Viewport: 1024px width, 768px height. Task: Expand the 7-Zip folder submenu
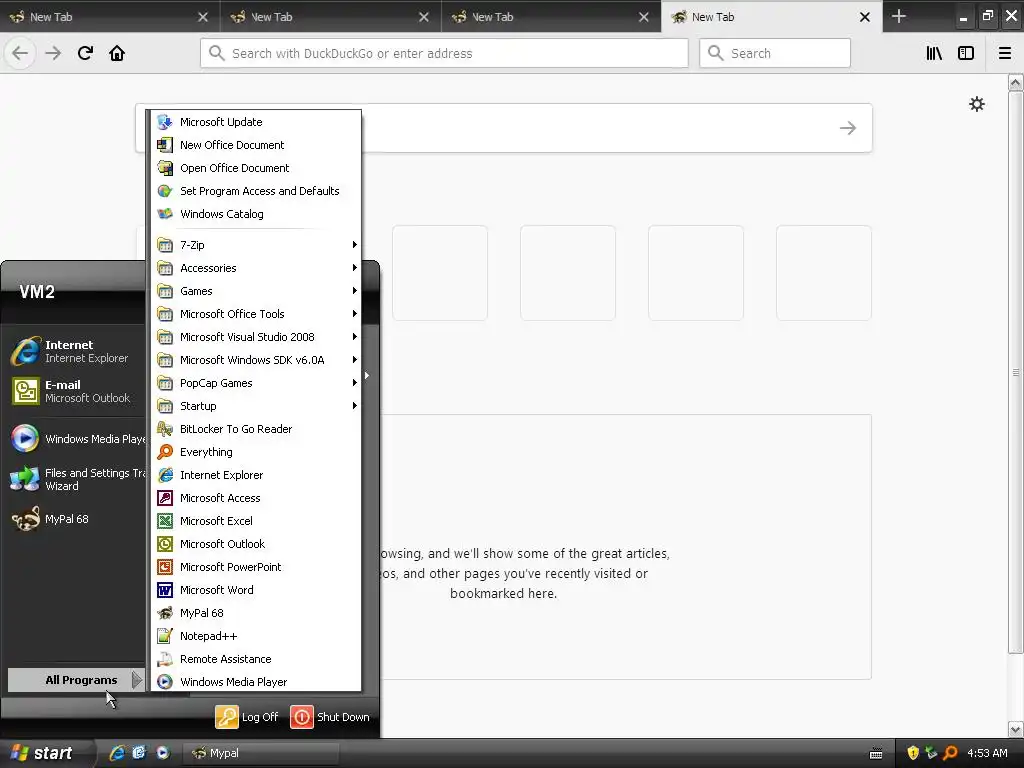256,245
